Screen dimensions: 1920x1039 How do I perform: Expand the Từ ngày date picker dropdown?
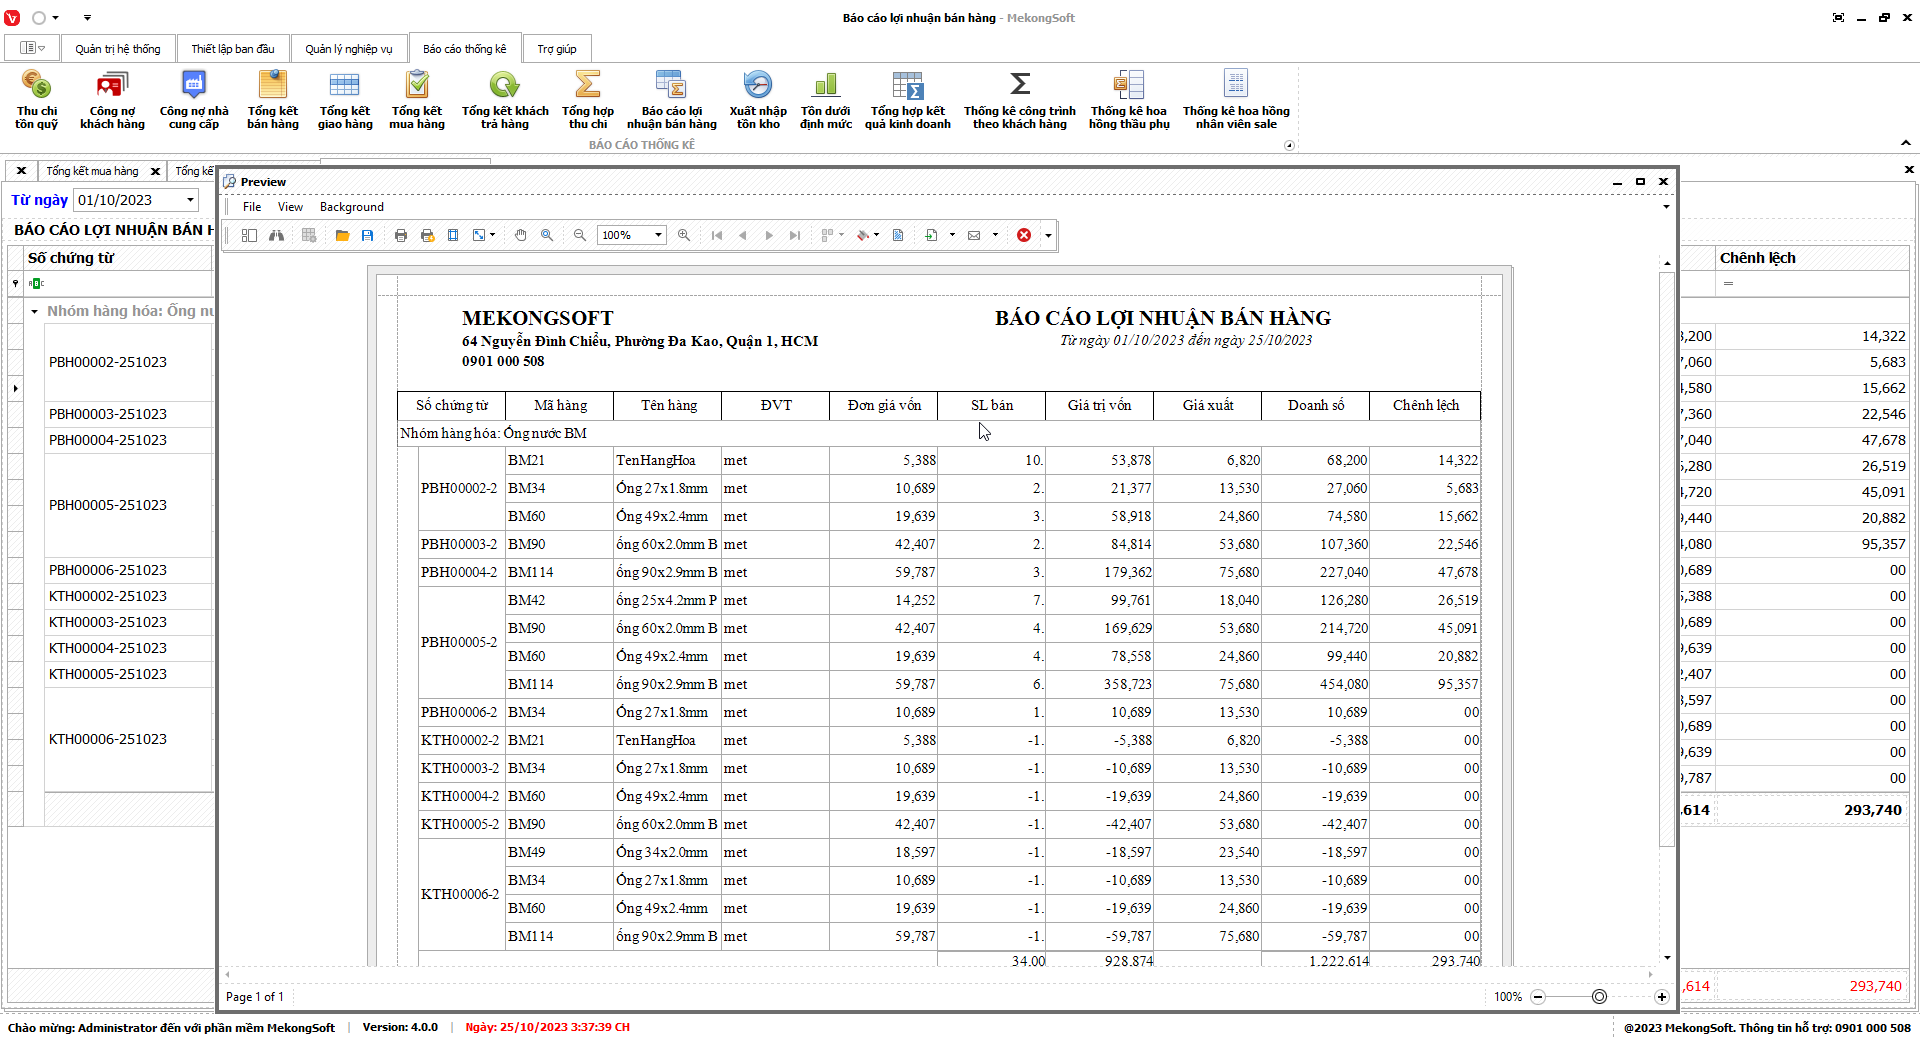tap(190, 200)
